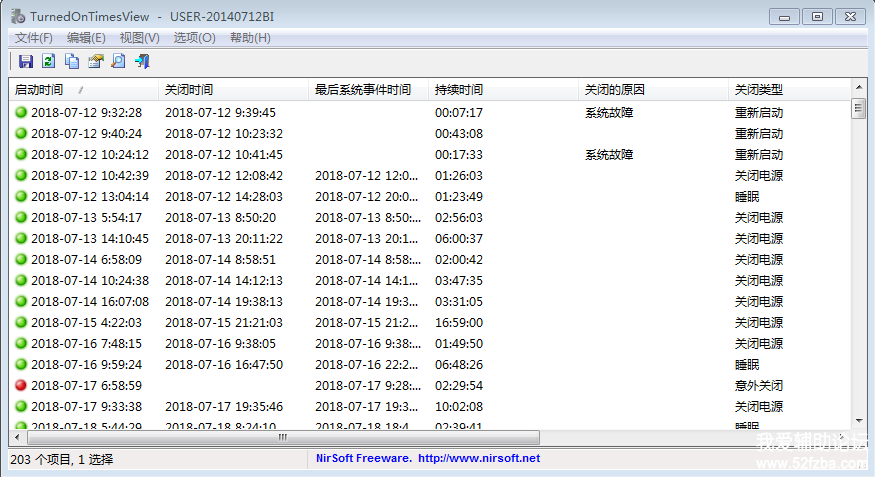Click the green status dot for 2018-07-12 9:32:28
This screenshot has height=477, width=875.
[21, 112]
